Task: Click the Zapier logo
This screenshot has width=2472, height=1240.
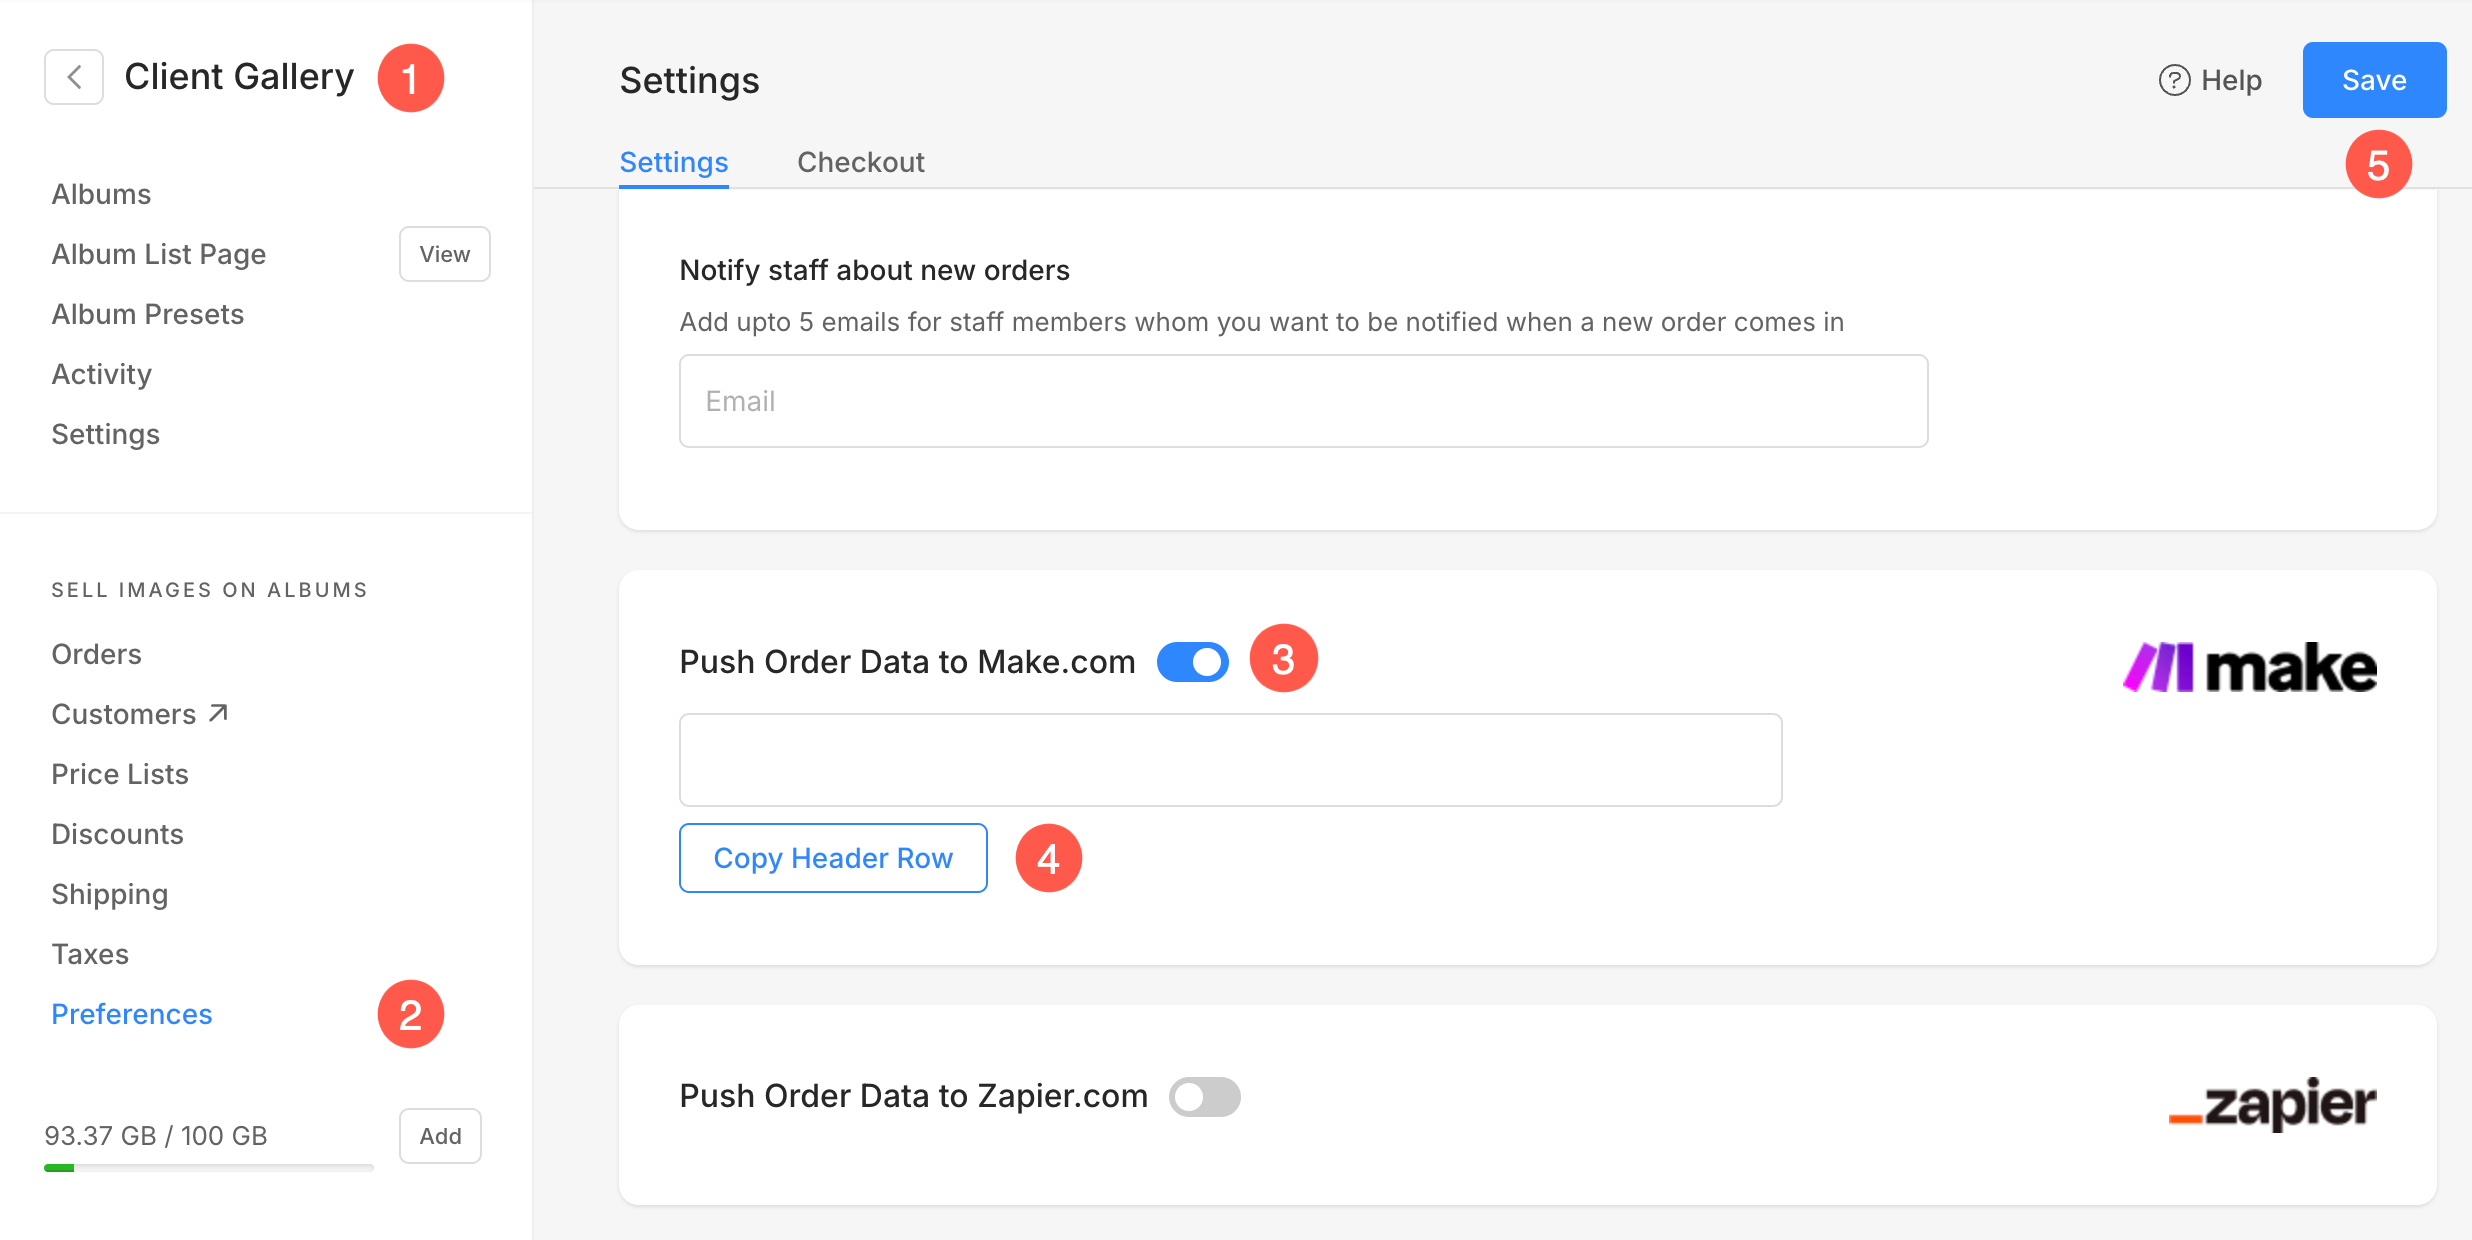Action: pos(2272,1104)
